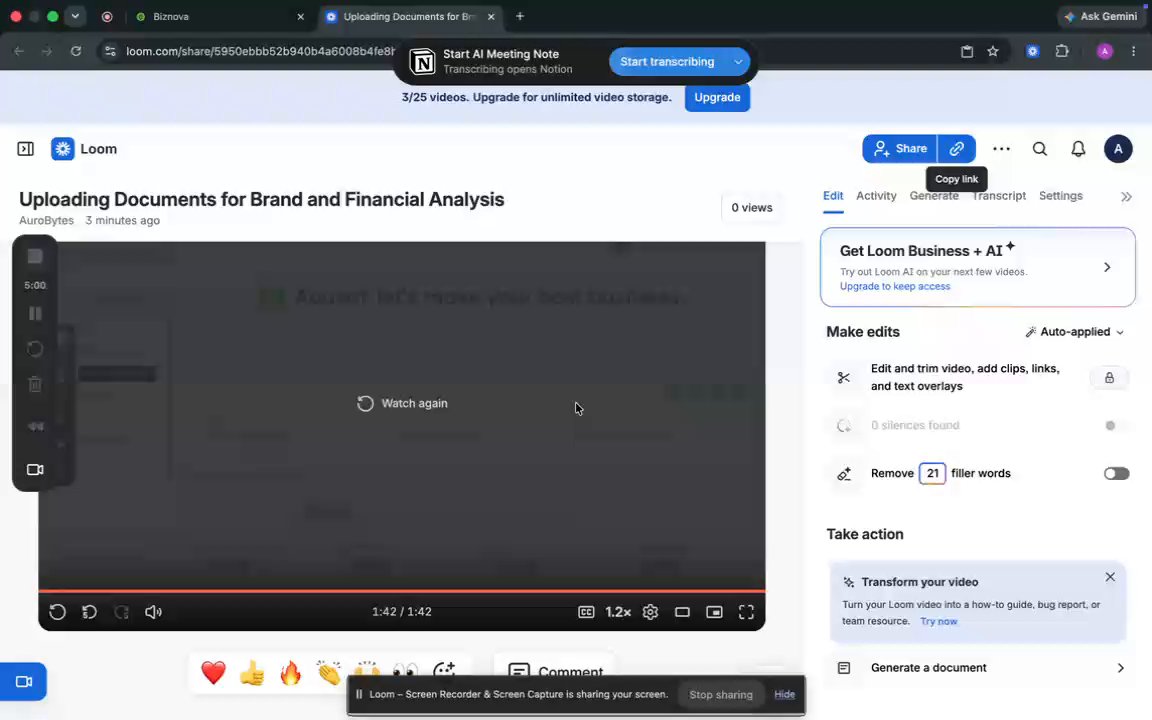Click Stop sharing
The image size is (1152, 720).
click(721, 695)
